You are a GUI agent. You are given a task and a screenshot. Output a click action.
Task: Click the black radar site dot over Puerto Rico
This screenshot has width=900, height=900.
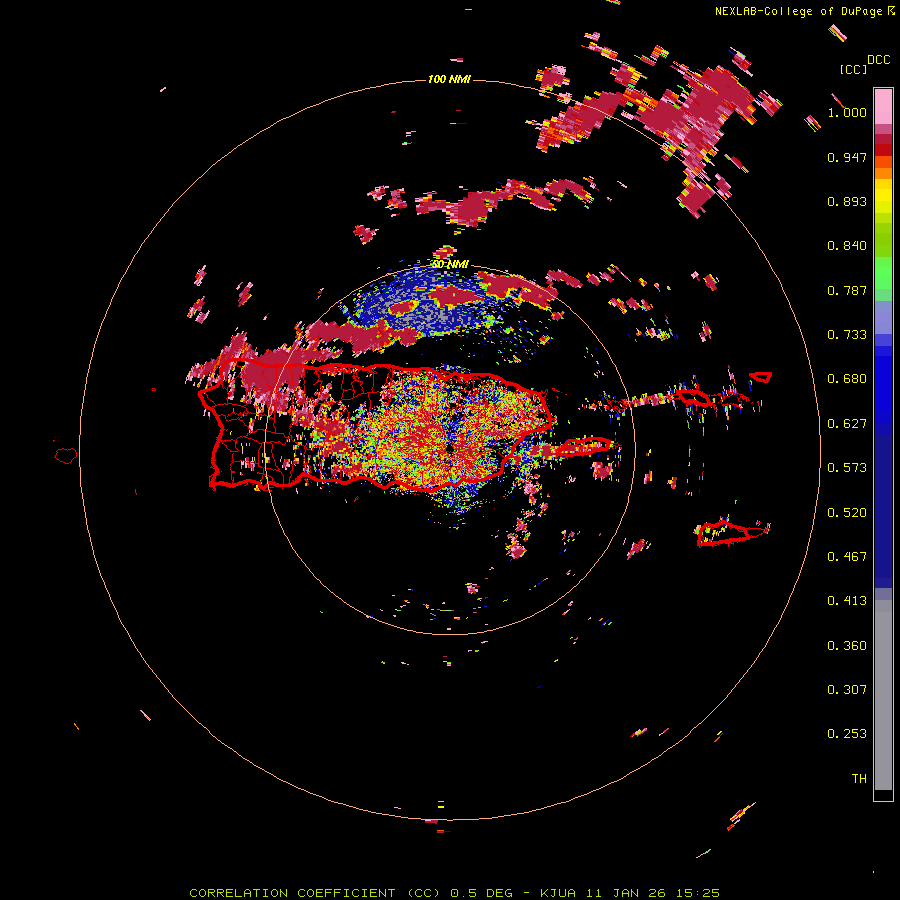[449, 448]
